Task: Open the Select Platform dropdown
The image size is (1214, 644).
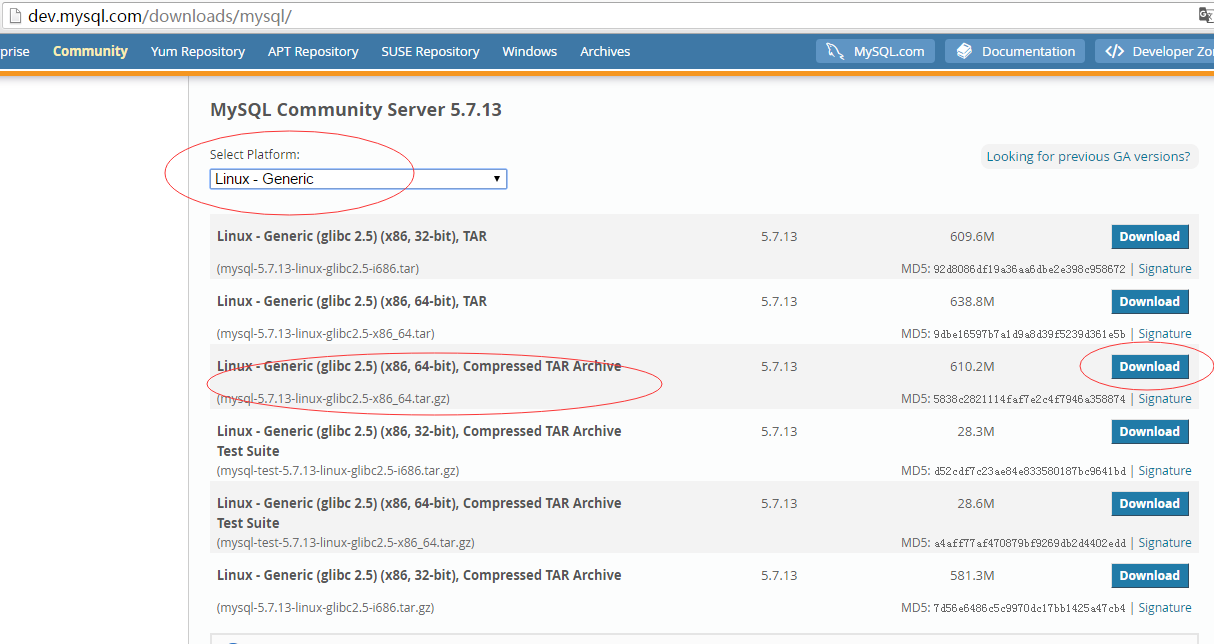Action: (x=358, y=179)
